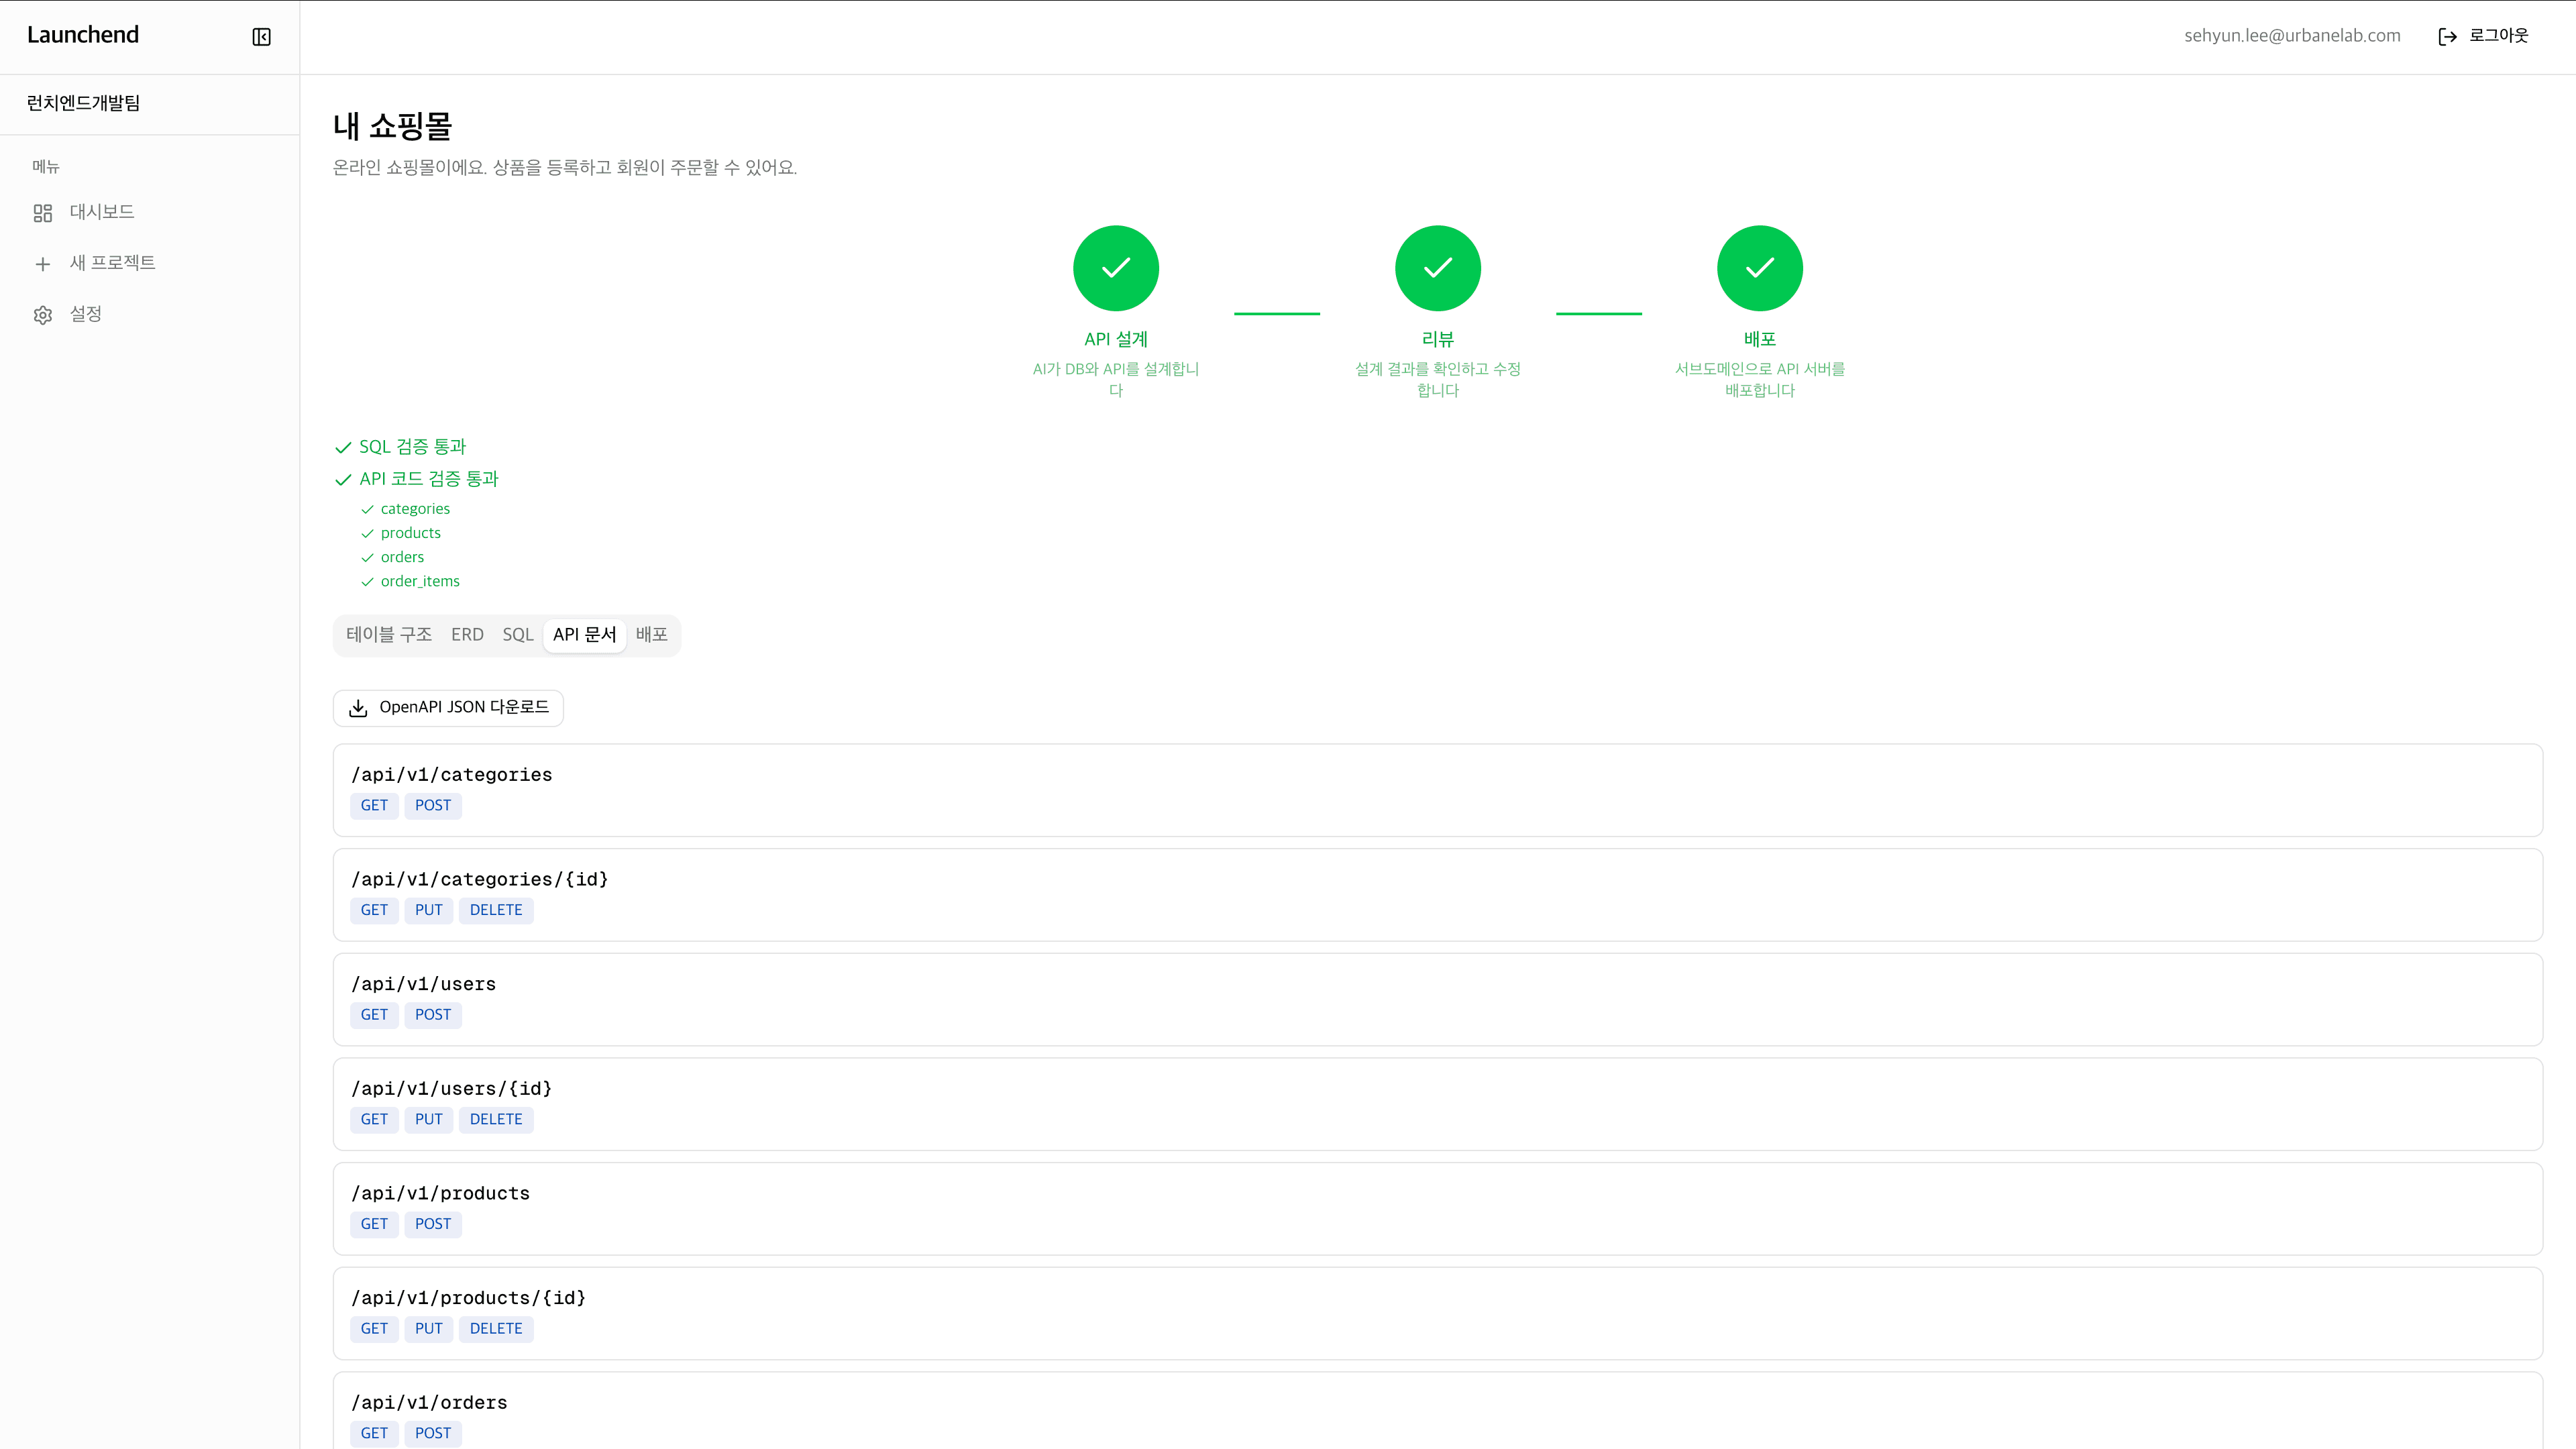Click PUT on /api/v1/products/{id}
This screenshot has width=2576, height=1449.
pyautogui.click(x=429, y=1329)
